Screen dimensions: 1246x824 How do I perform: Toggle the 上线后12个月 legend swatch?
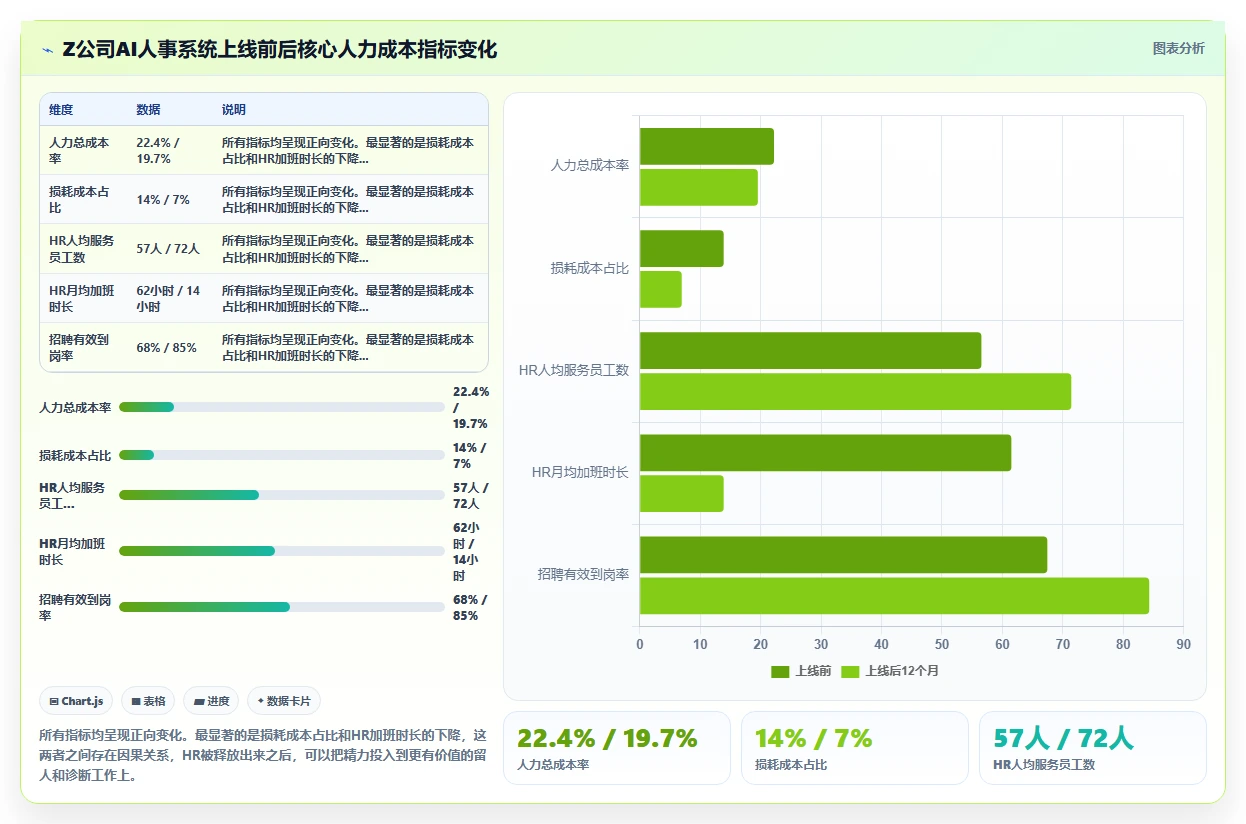tap(850, 671)
